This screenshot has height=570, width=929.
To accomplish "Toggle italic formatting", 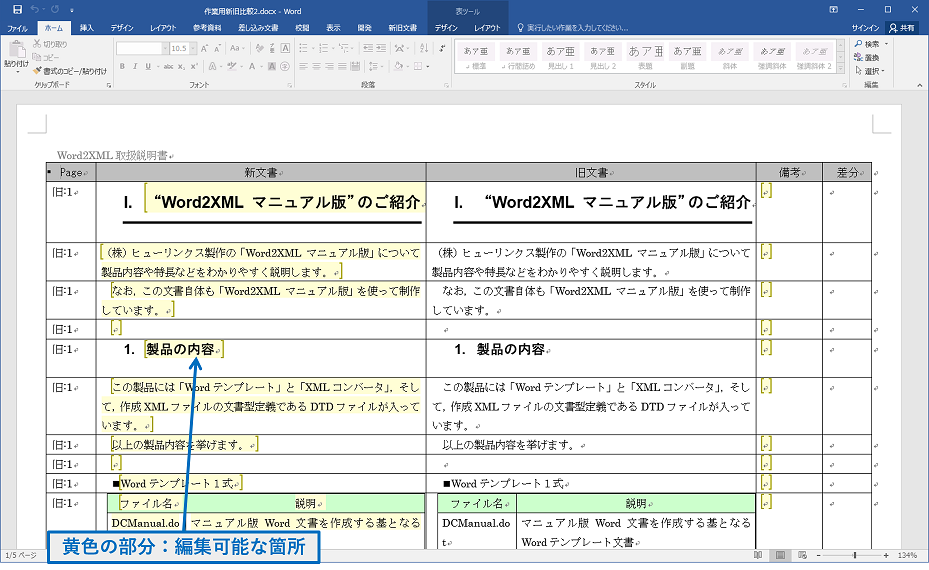I will coord(135,66).
